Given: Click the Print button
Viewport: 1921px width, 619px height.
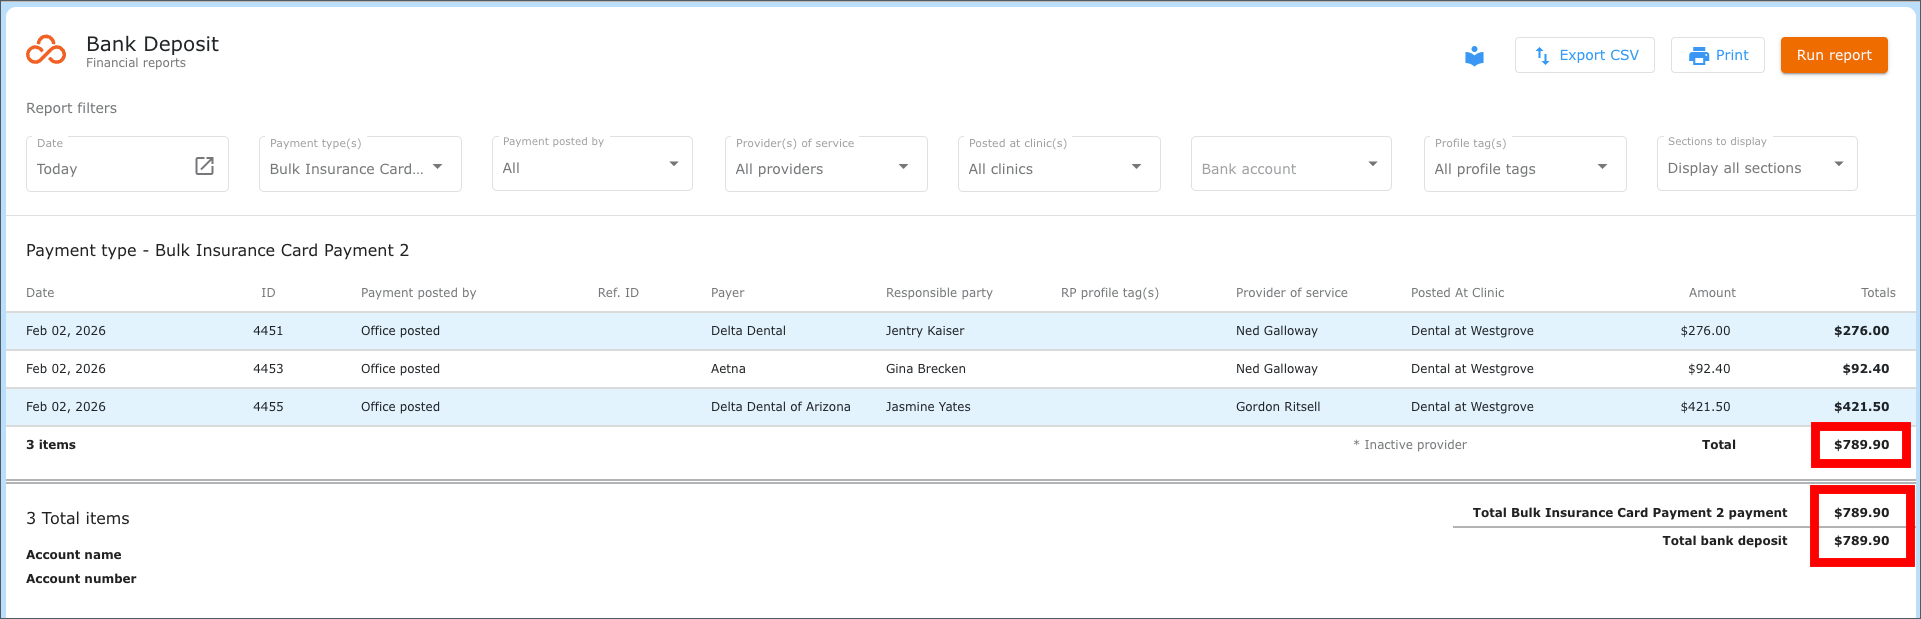Looking at the screenshot, I should pos(1718,55).
